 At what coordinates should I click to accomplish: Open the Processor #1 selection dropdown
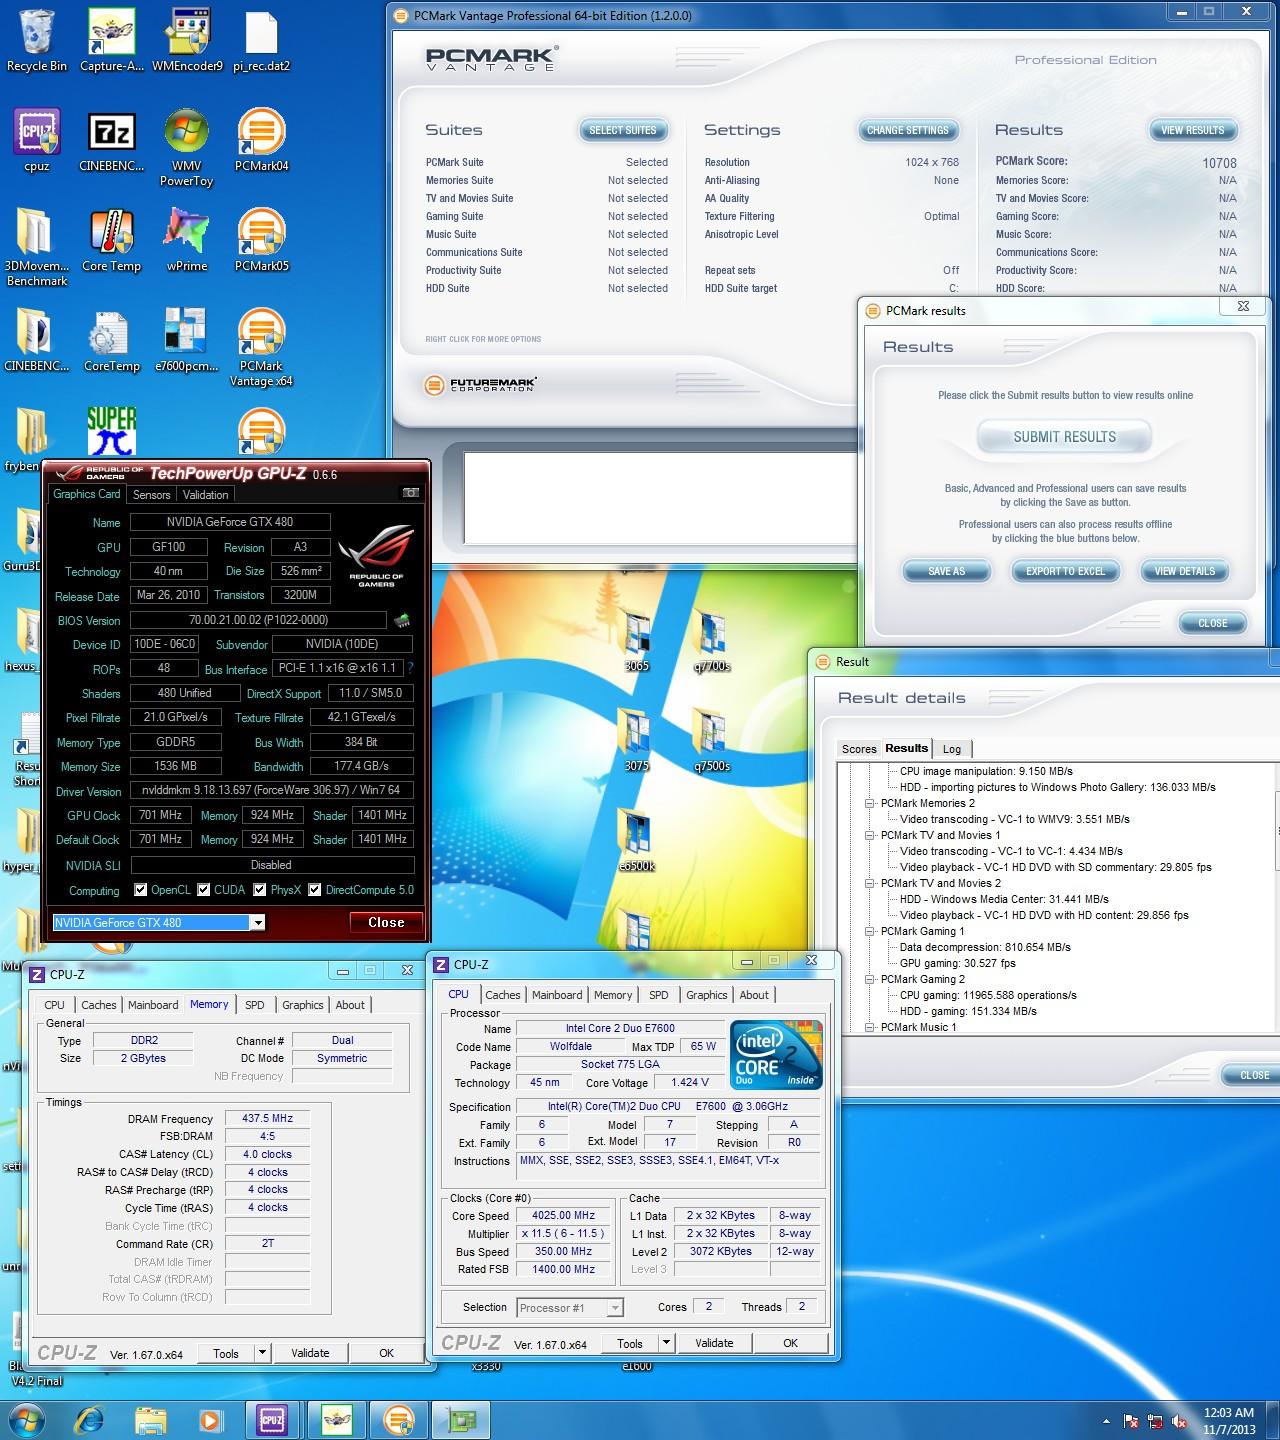[615, 1308]
